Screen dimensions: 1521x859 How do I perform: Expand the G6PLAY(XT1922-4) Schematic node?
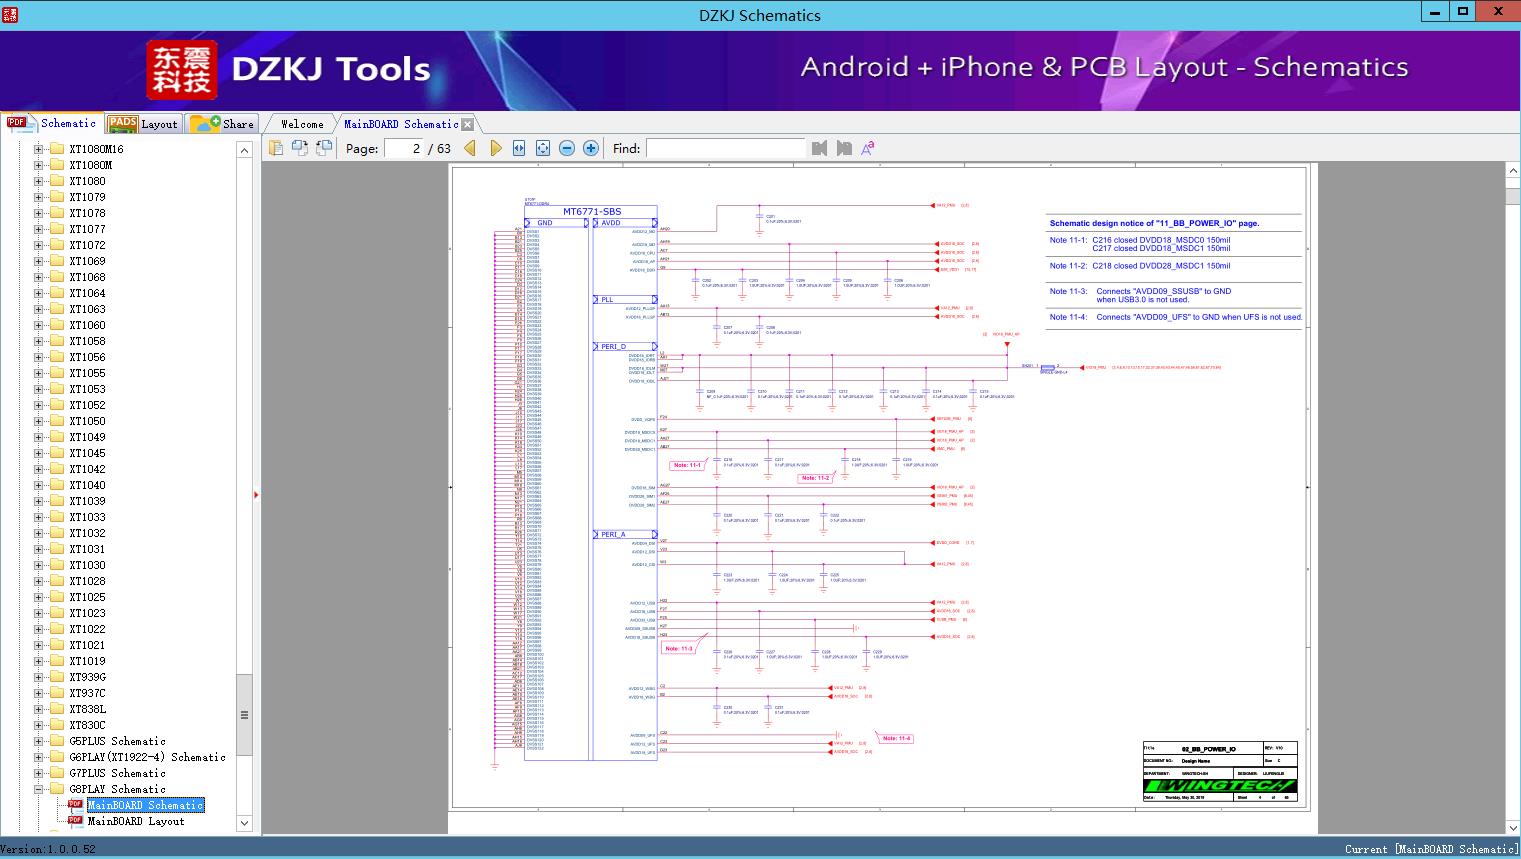click(38, 757)
